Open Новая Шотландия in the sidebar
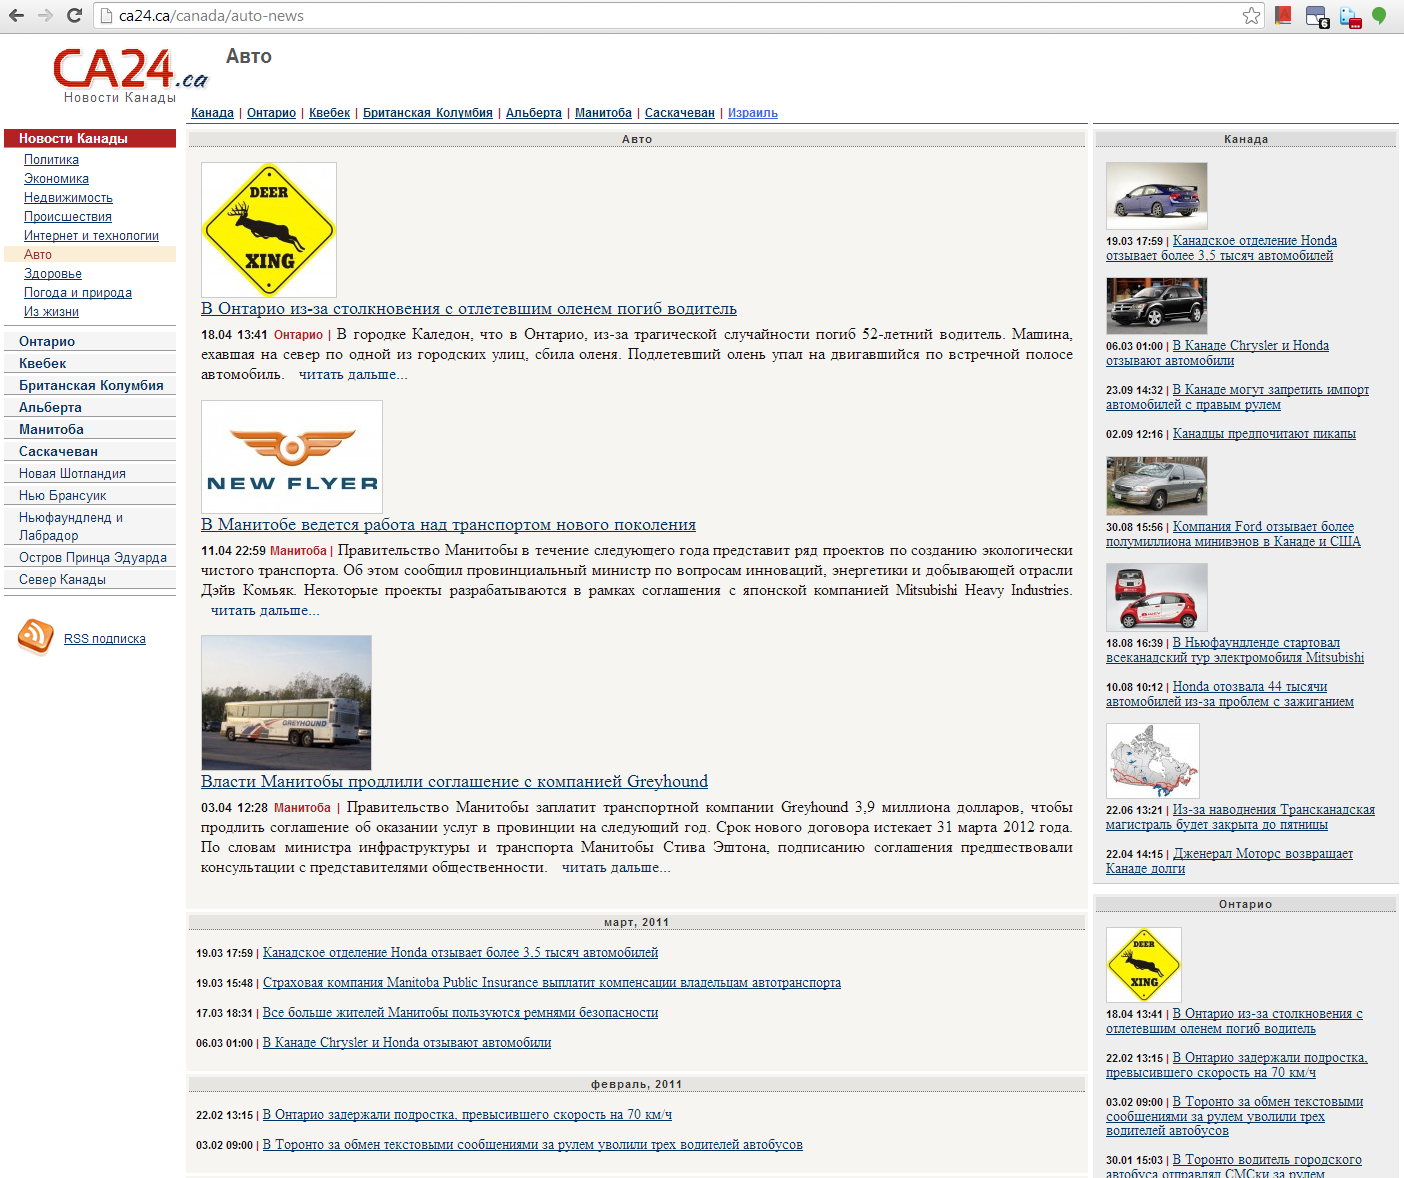The width and height of the screenshot is (1404, 1178). pyautogui.click(x=72, y=473)
